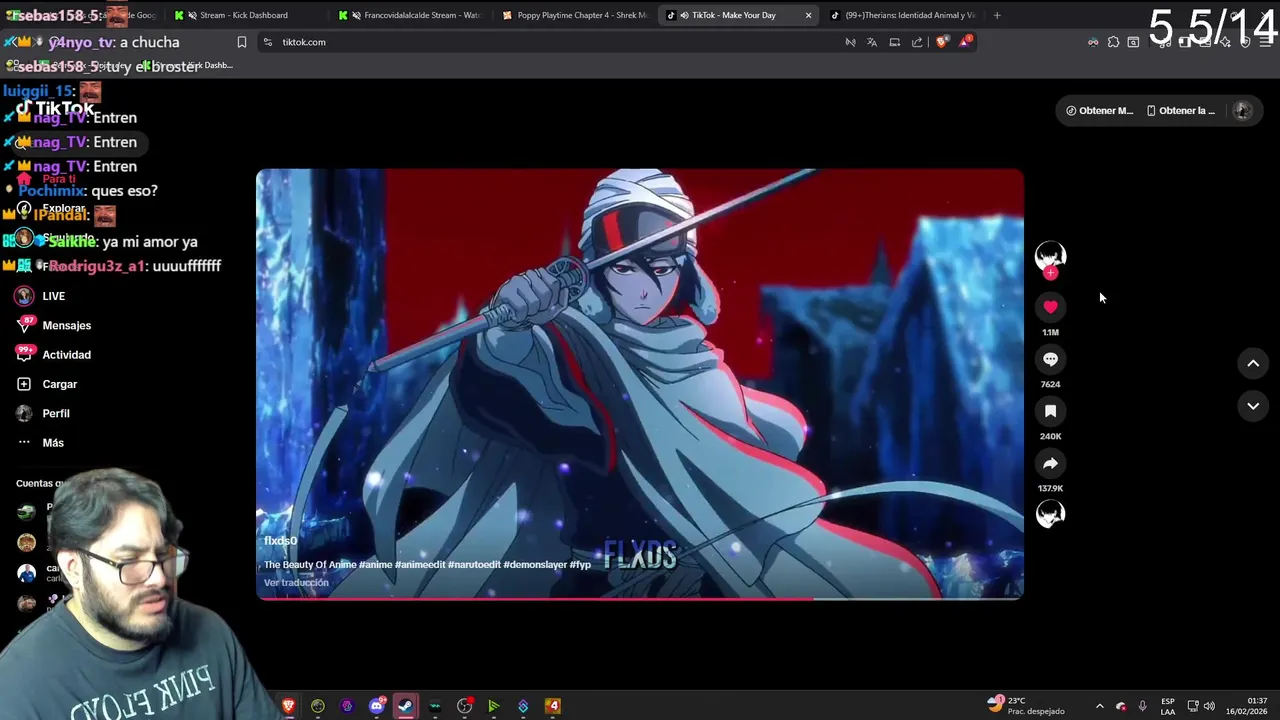Close the TikTok - Make Your Day tab
Image resolution: width=1280 pixels, height=720 pixels.
pos(808,15)
